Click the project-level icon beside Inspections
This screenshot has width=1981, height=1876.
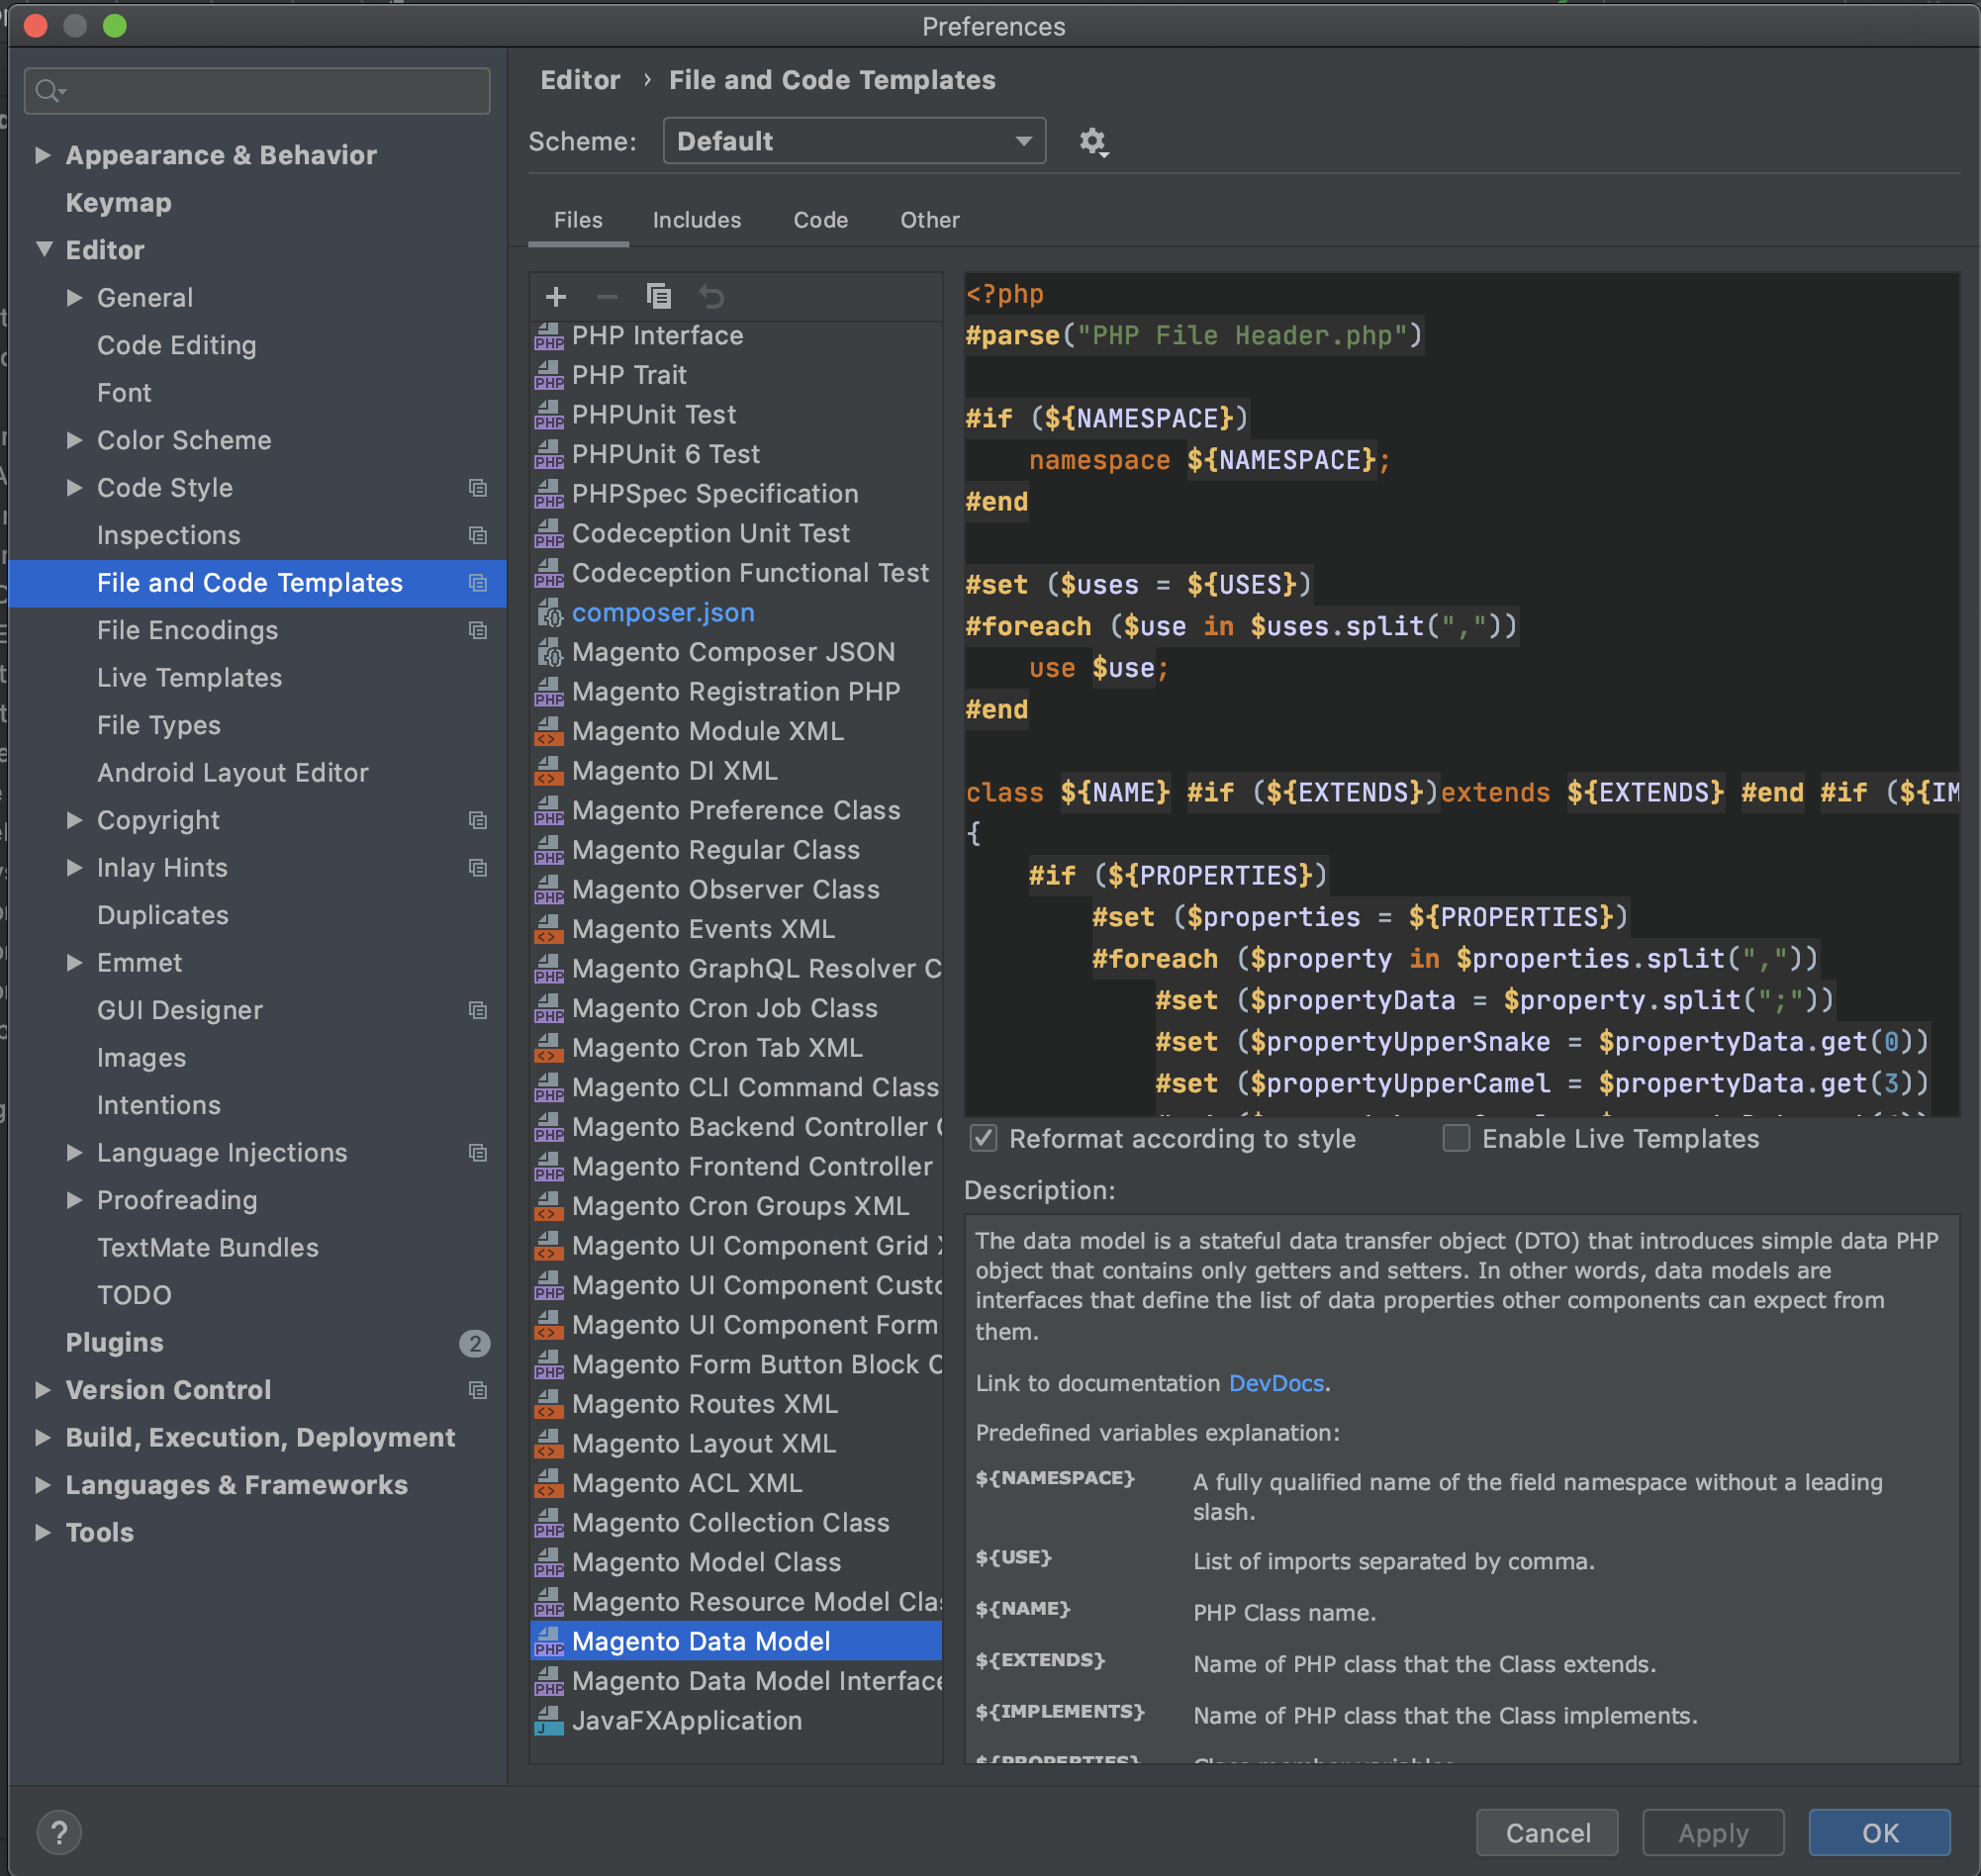(x=478, y=536)
